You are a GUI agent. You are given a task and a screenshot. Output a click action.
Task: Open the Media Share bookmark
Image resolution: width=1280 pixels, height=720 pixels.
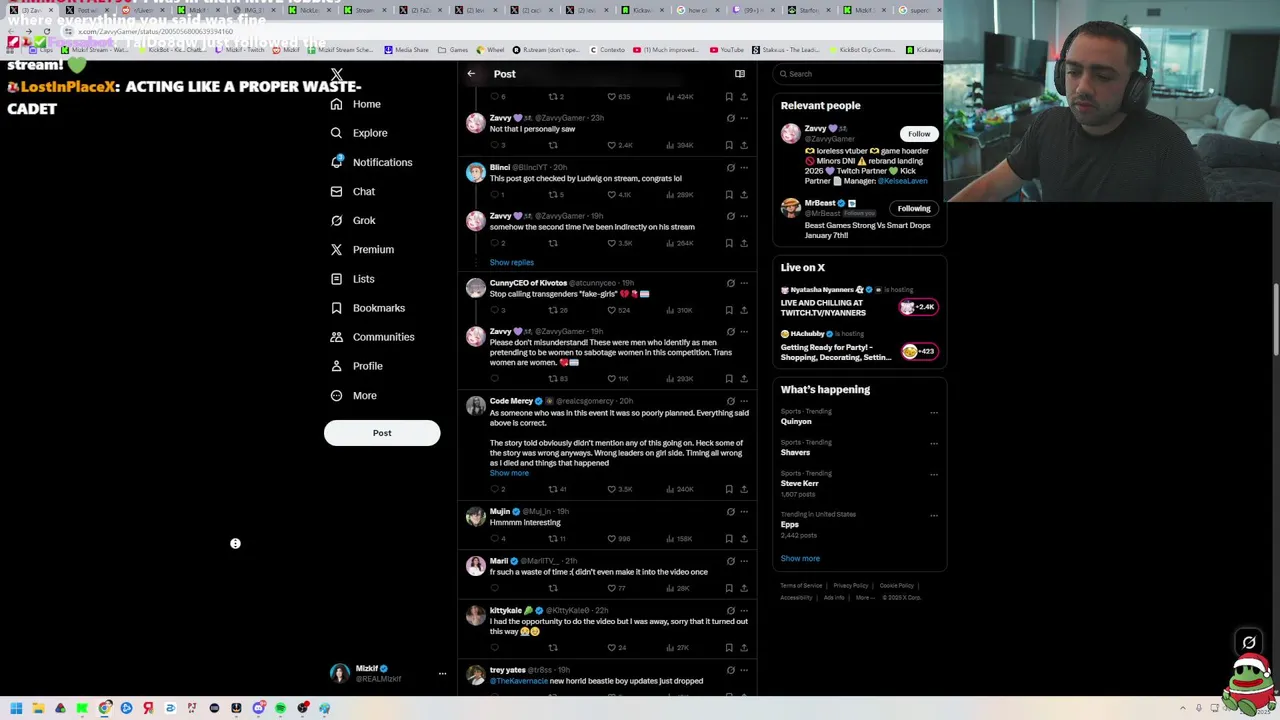click(405, 49)
